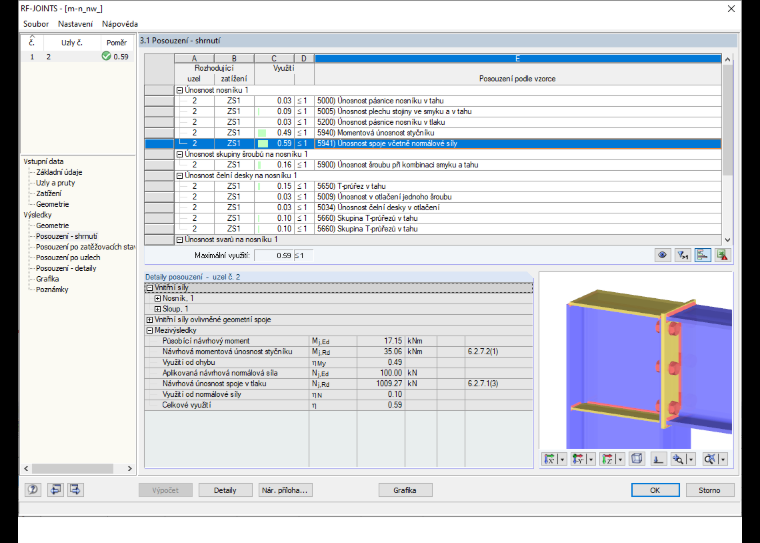This screenshot has width=760, height=543.
Task: Click the Detaily button
Action: 225,490
